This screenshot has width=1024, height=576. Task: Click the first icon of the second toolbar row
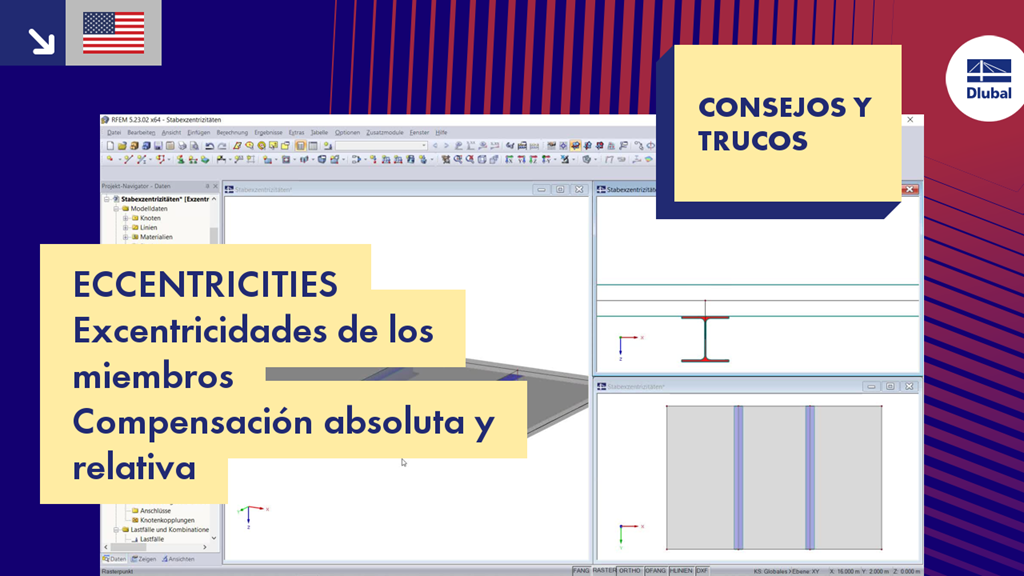pyautogui.click(x=110, y=159)
